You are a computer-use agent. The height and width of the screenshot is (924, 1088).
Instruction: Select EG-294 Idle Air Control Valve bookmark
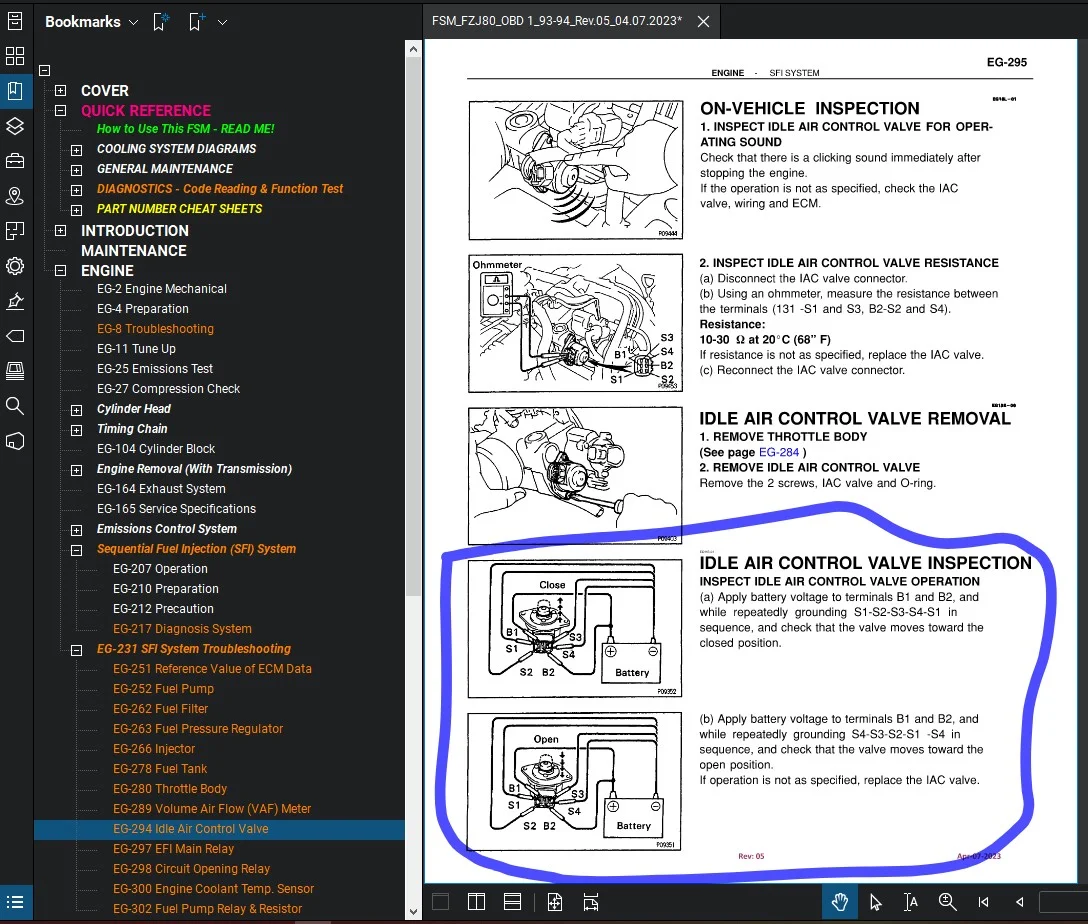pyautogui.click(x=191, y=829)
